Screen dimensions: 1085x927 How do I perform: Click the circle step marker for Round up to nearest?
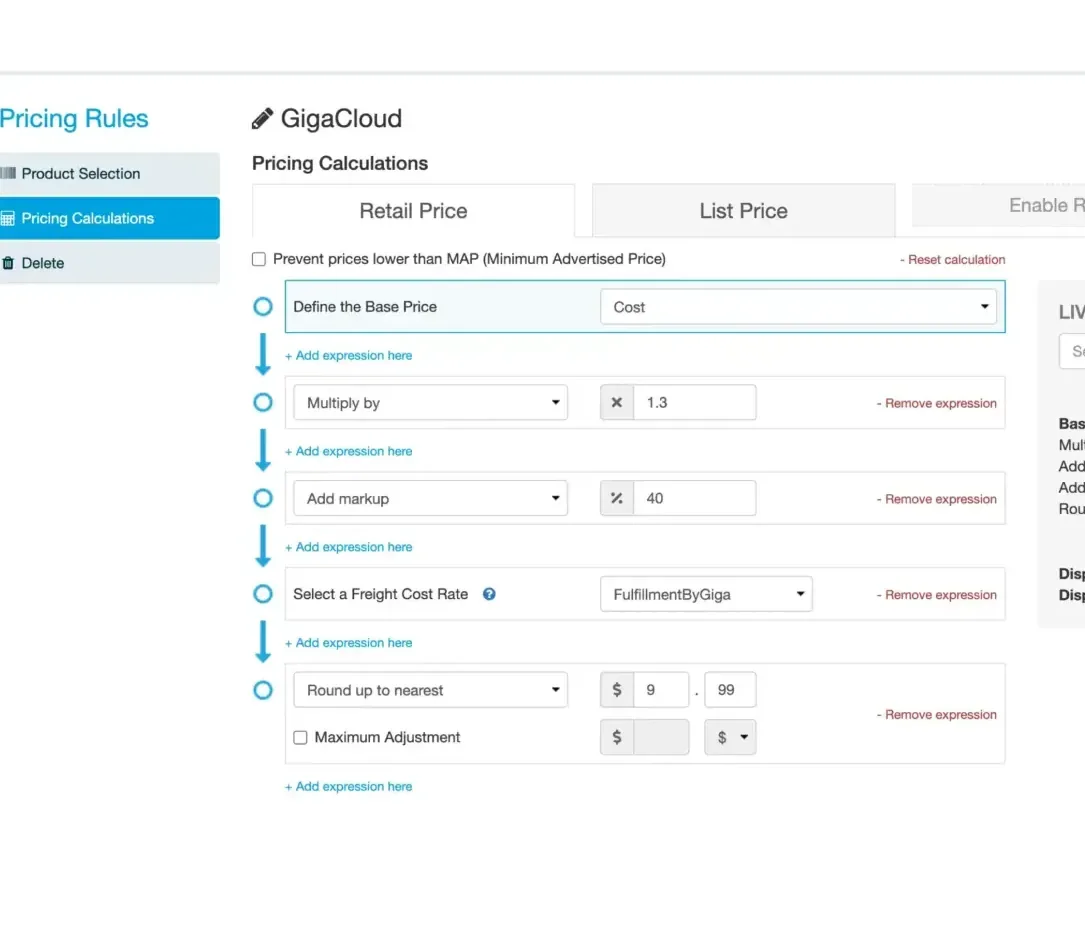tap(263, 690)
